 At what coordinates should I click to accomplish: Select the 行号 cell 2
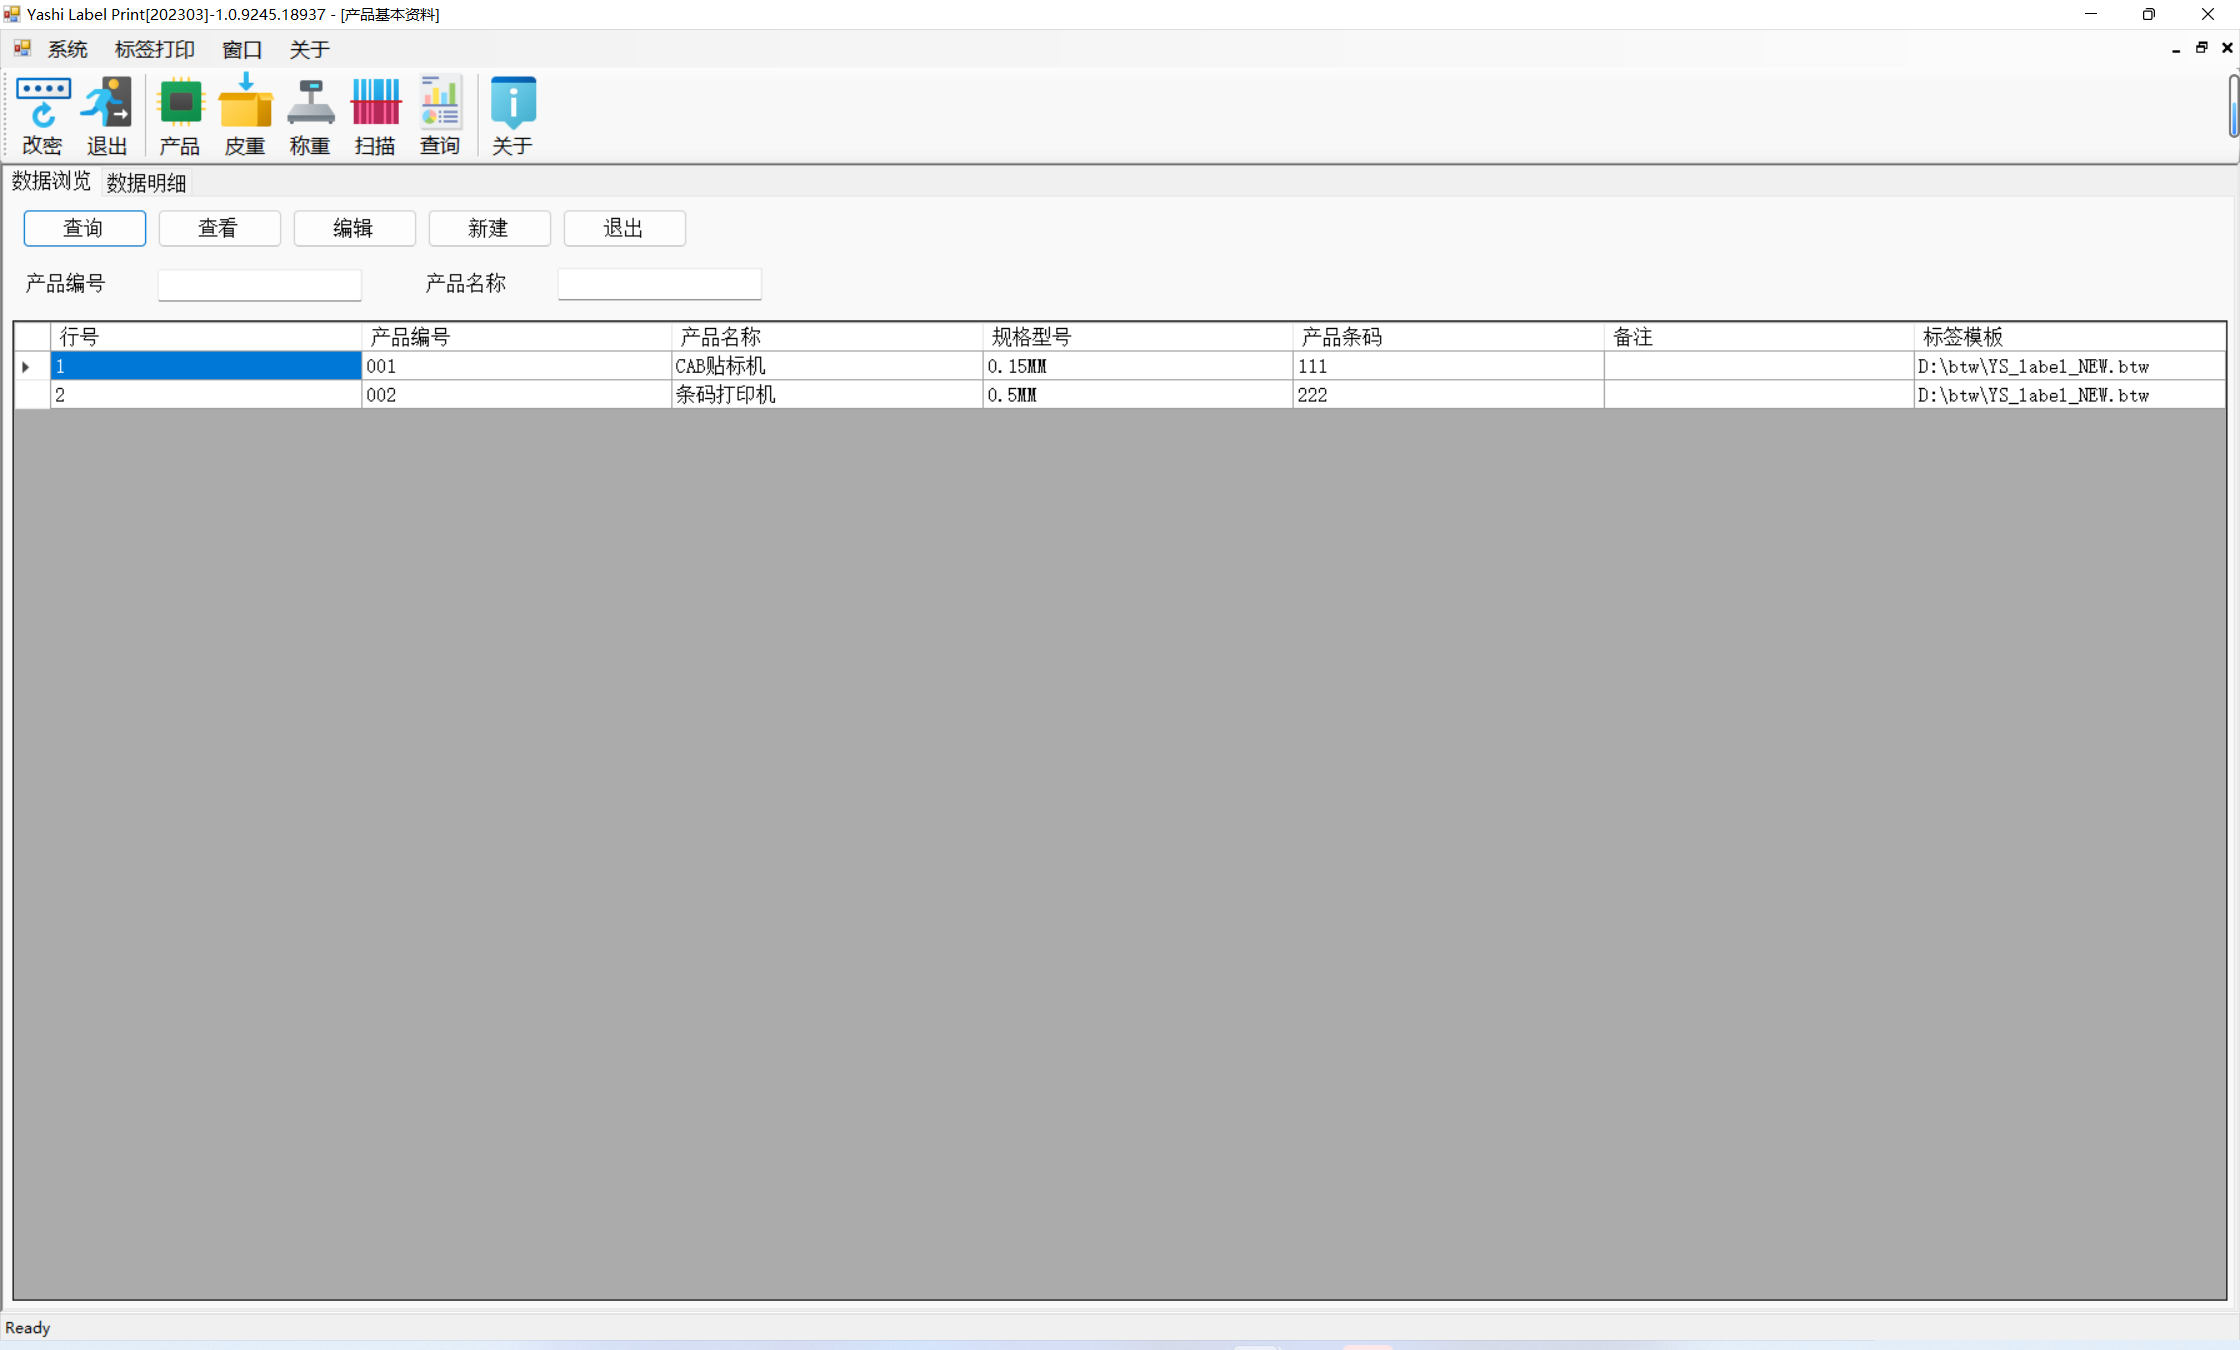206,395
